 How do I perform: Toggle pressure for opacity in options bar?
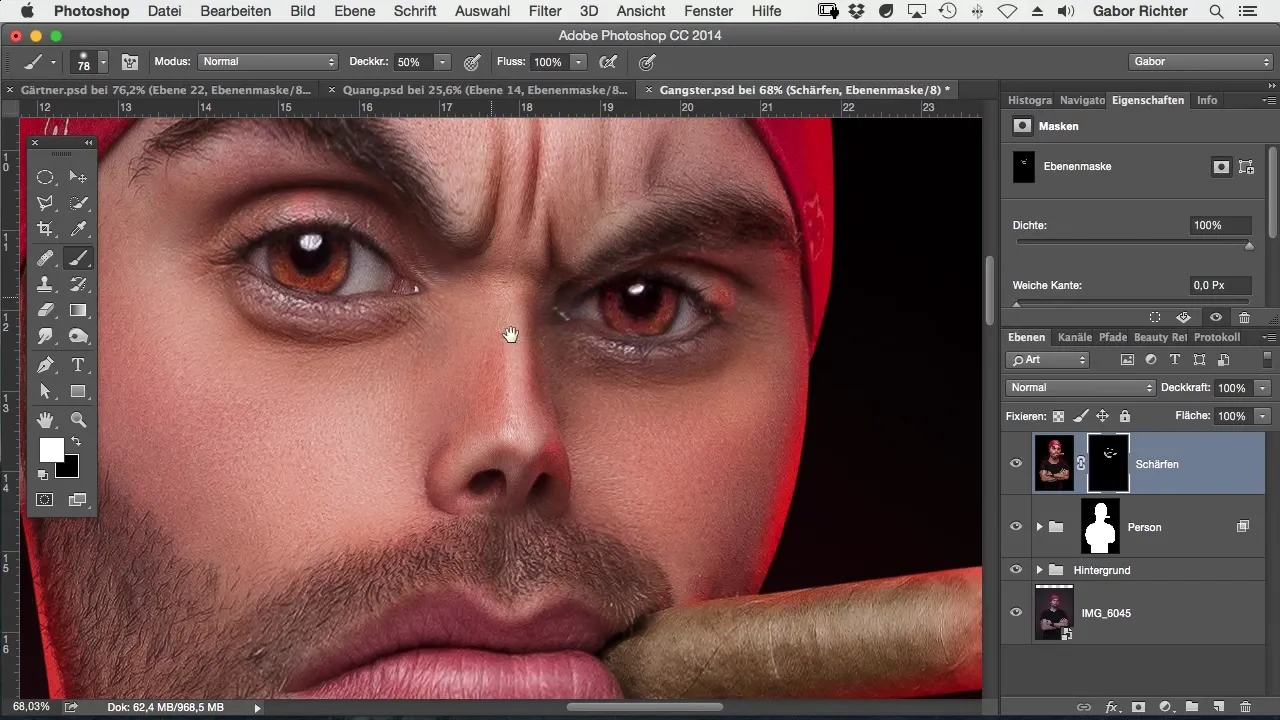tap(472, 62)
